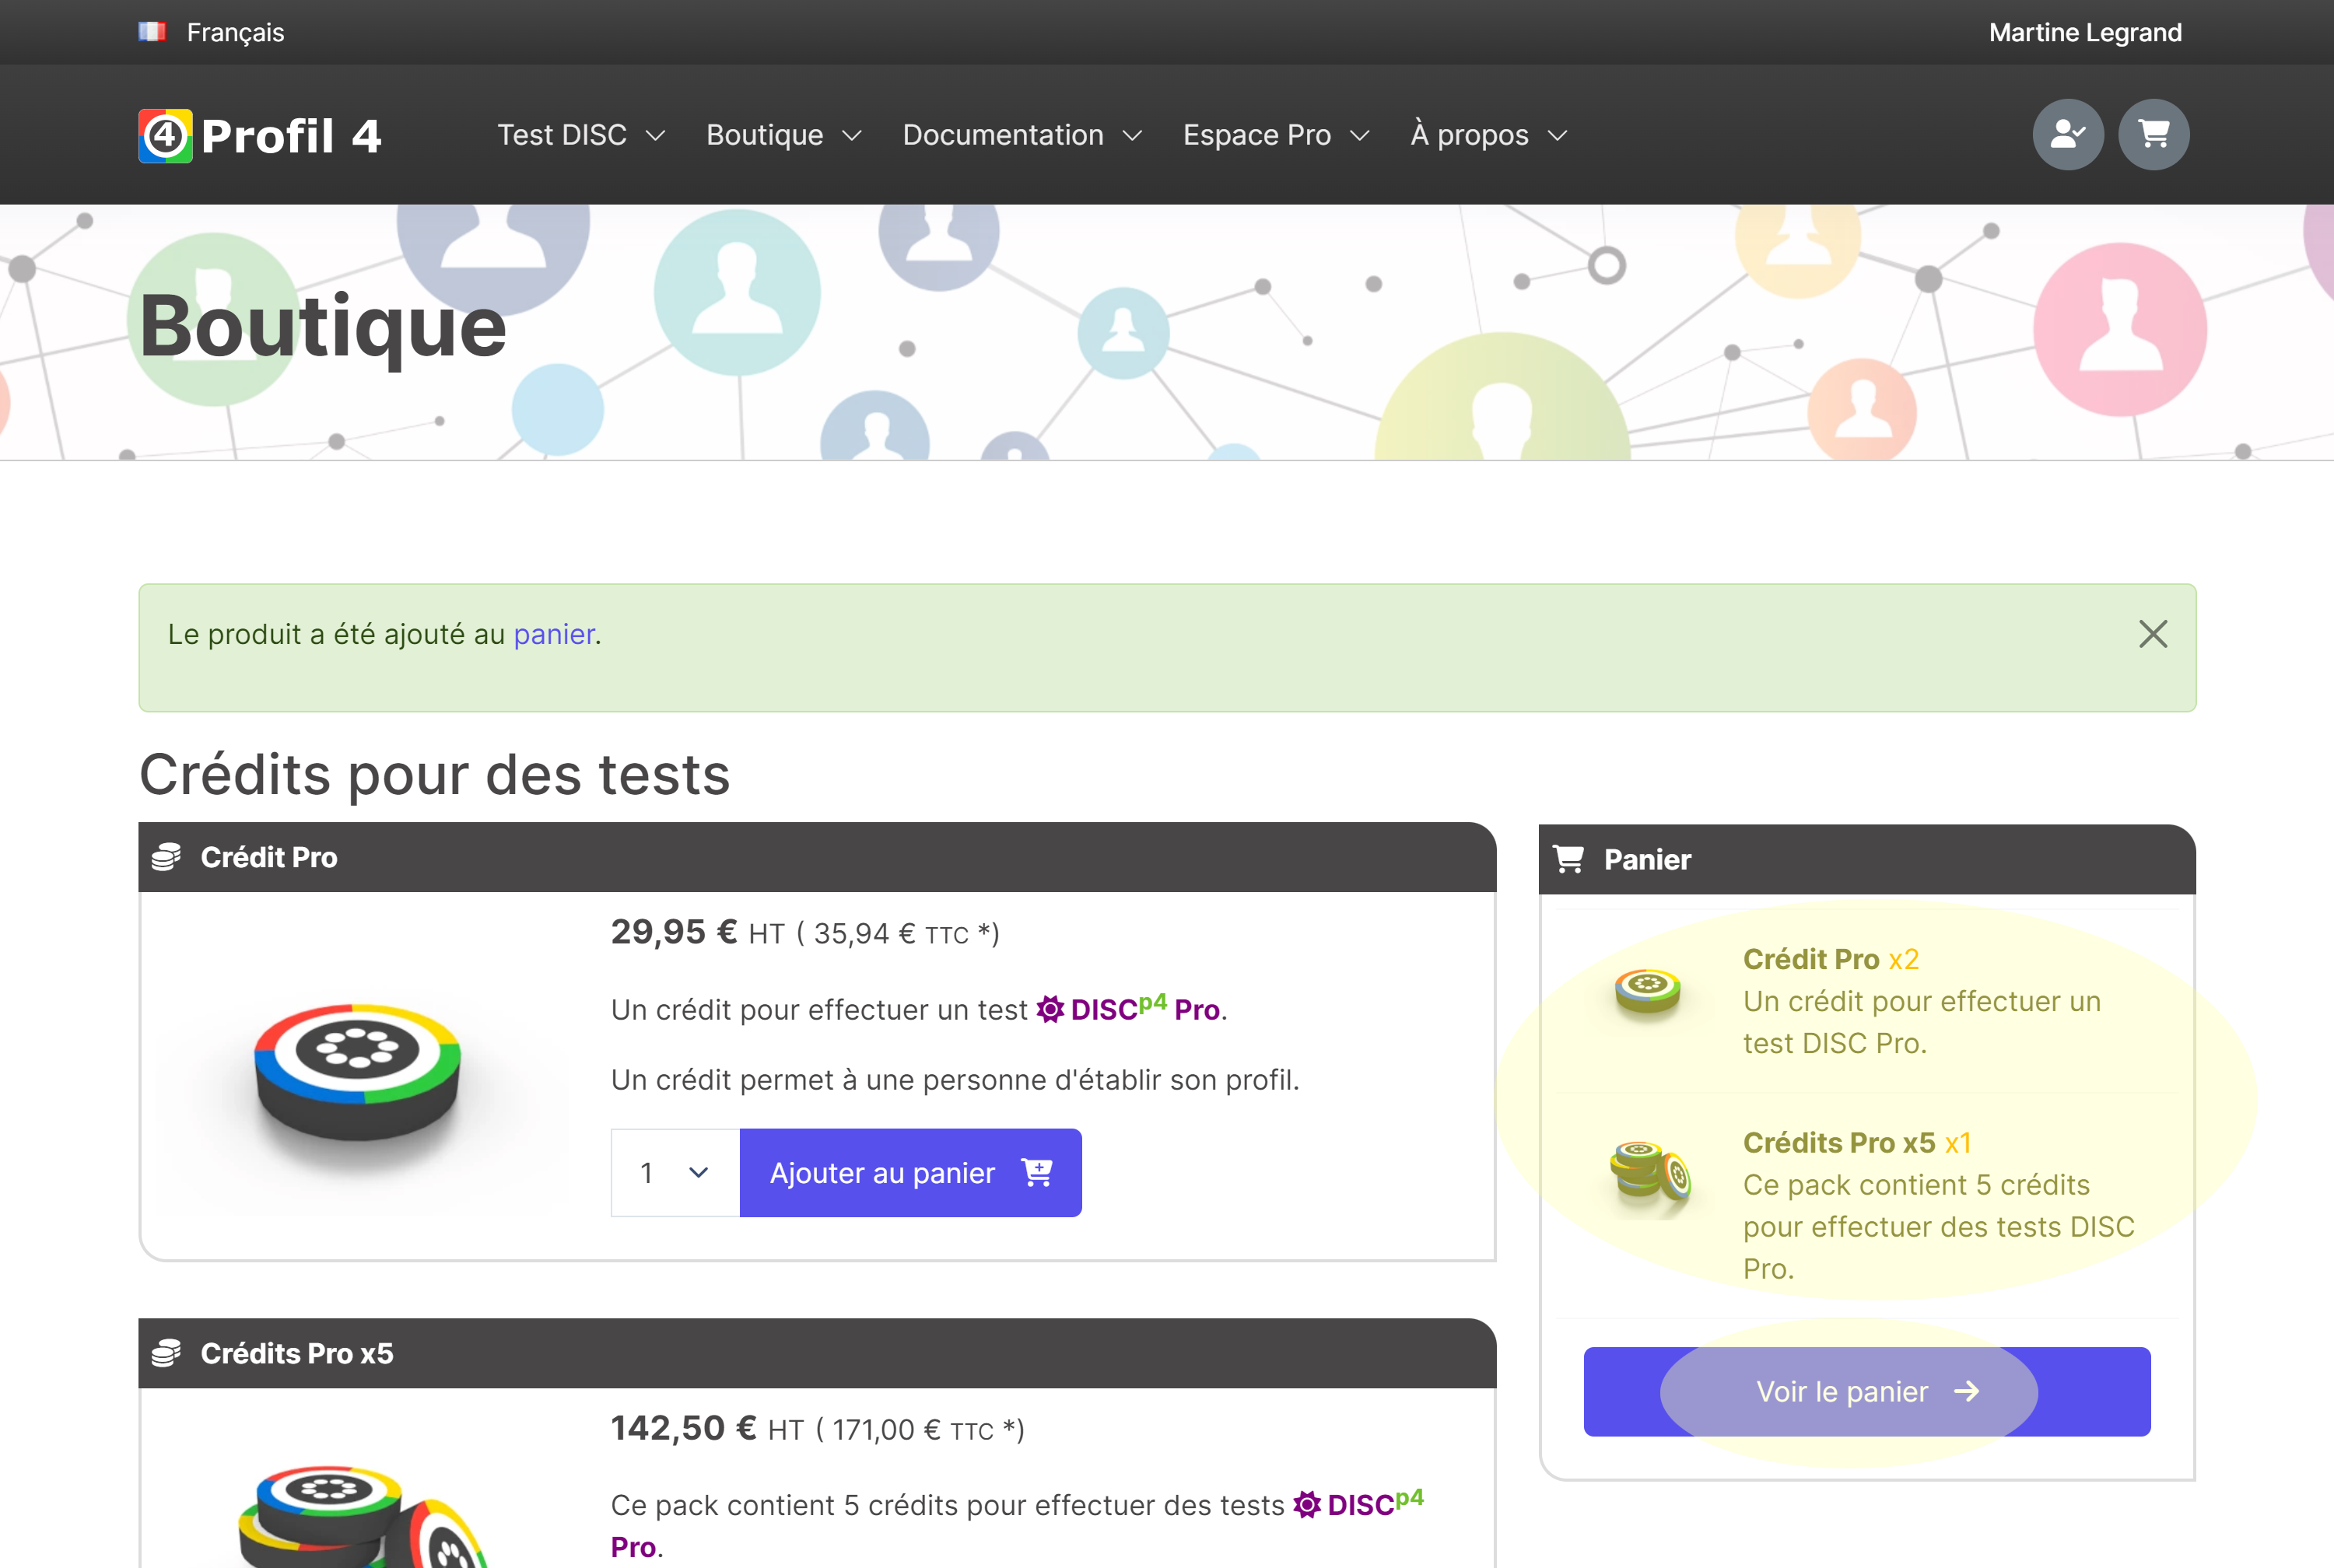Click the Profil 4 site title
This screenshot has height=1568, width=2334.
coord(291,136)
